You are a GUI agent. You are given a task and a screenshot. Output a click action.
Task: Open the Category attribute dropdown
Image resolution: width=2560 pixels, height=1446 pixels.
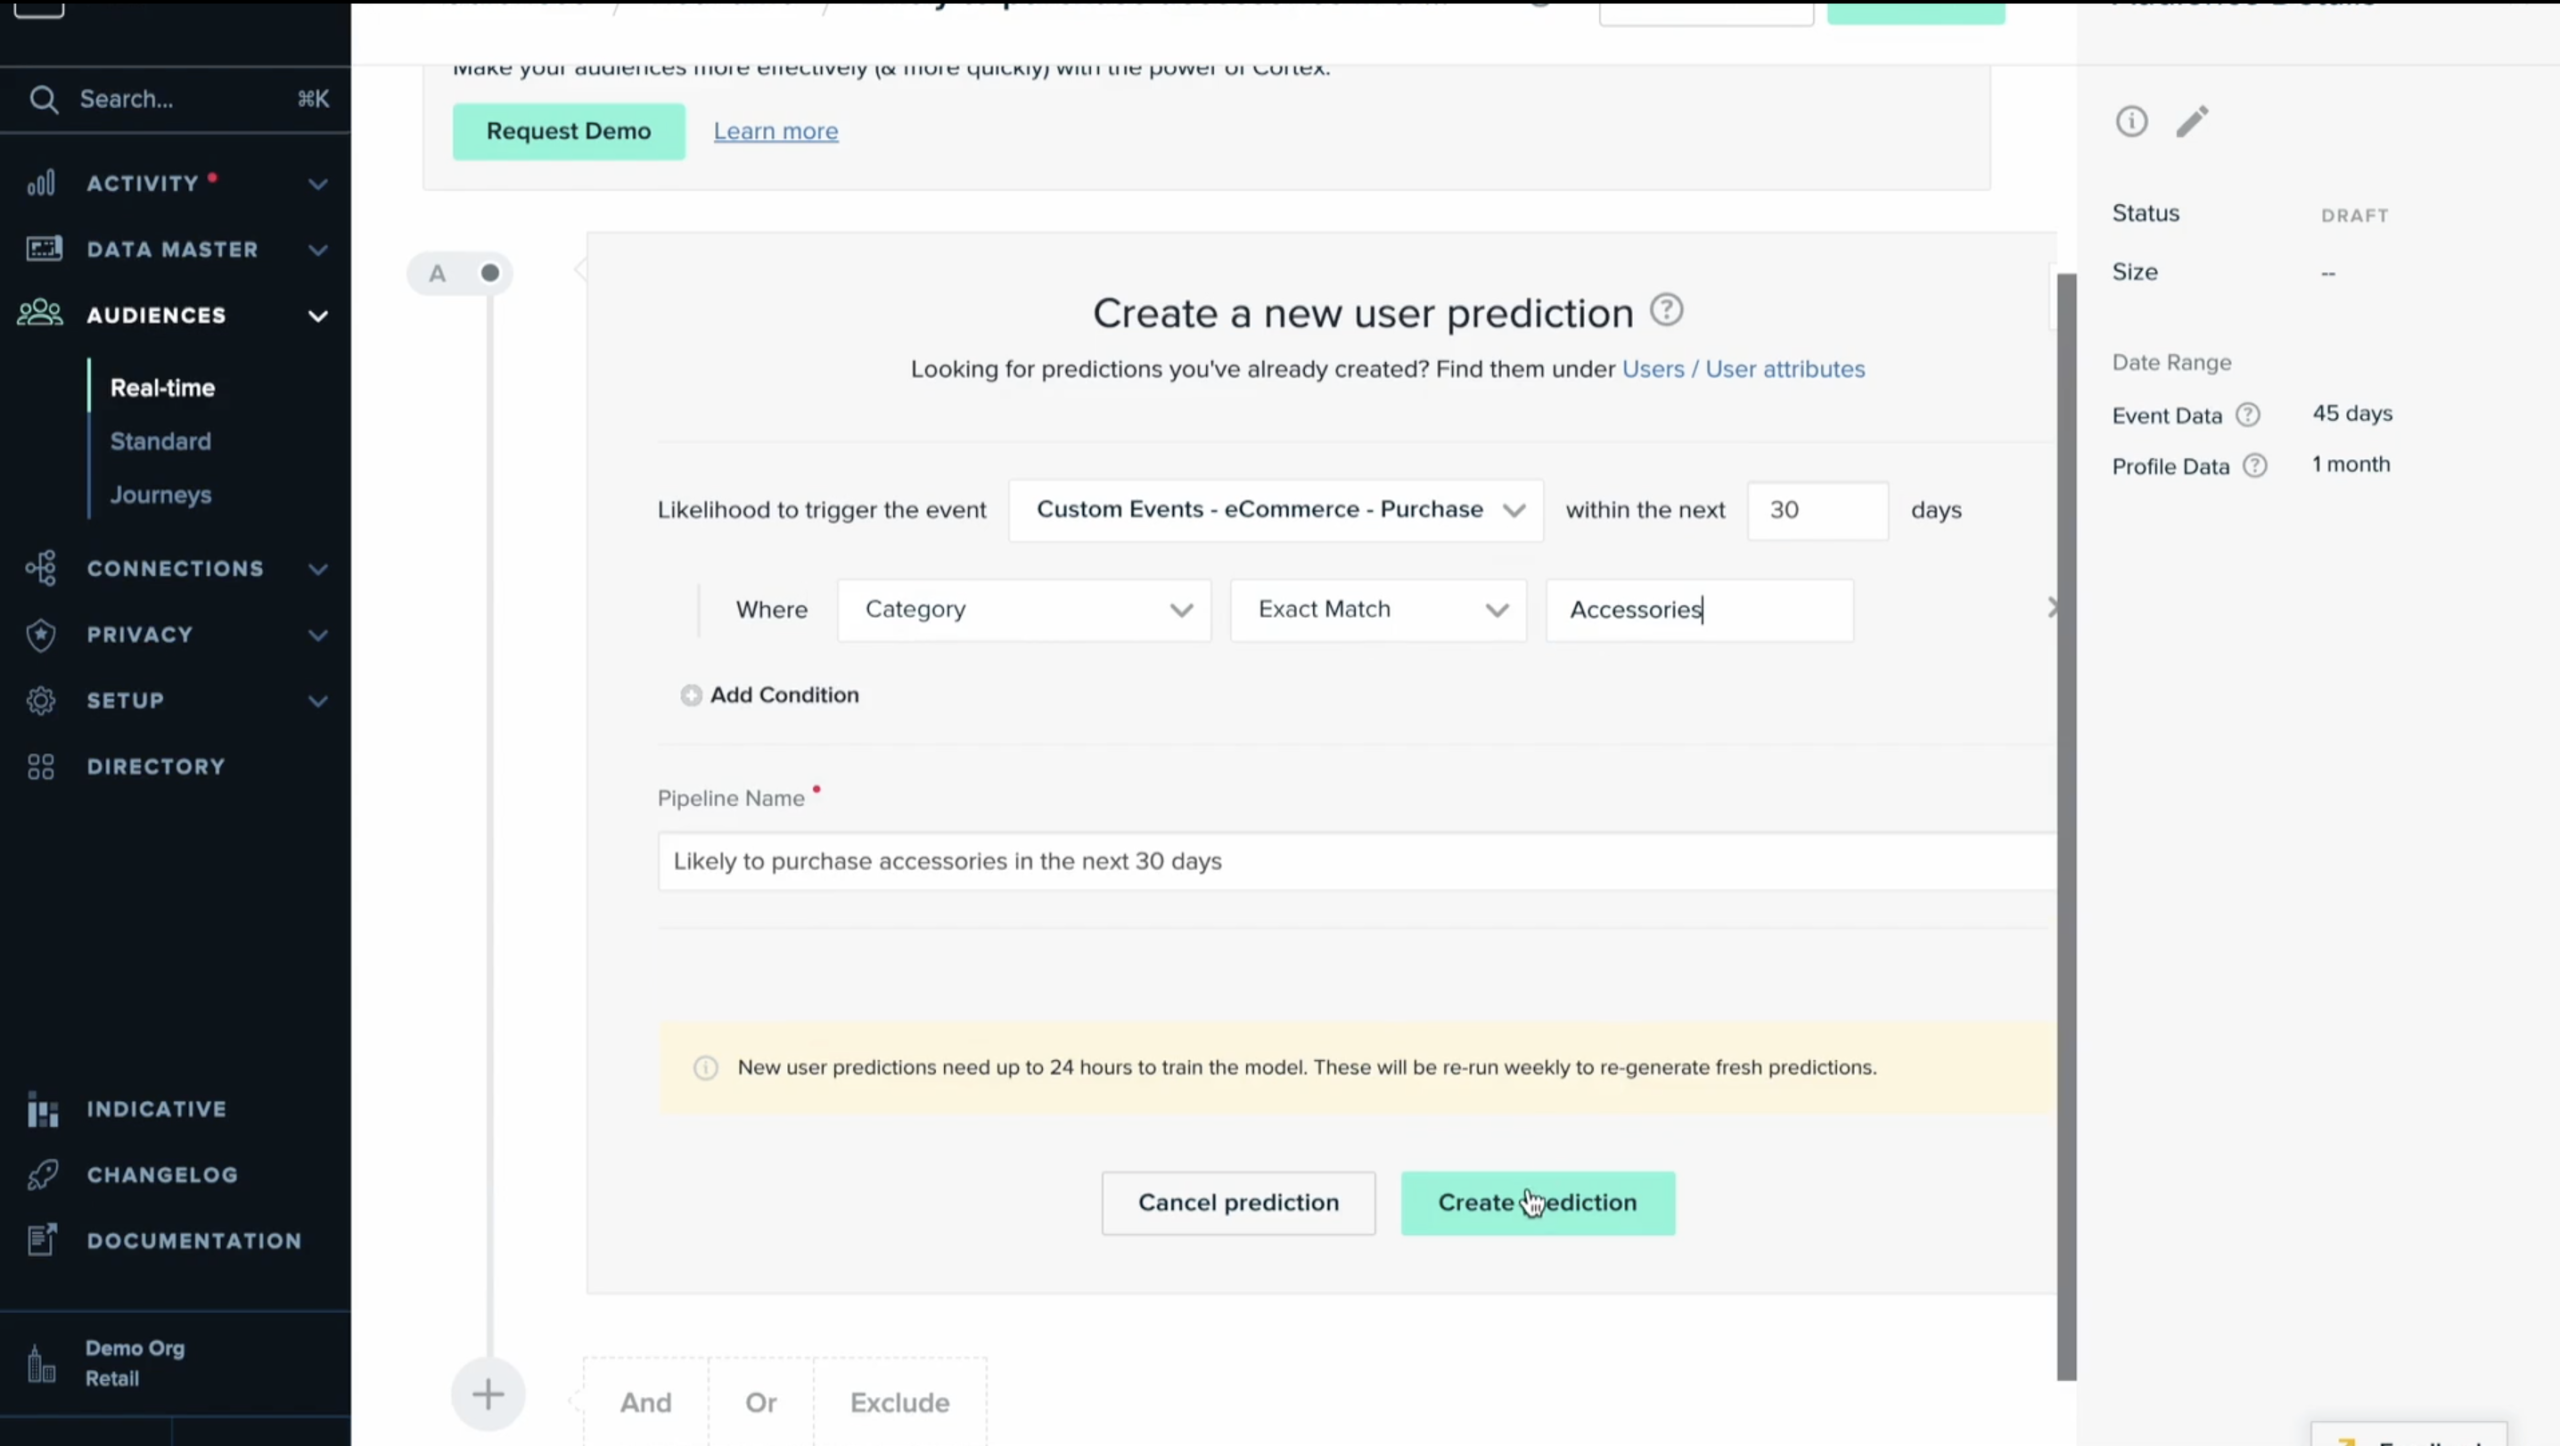pyautogui.click(x=1024, y=610)
